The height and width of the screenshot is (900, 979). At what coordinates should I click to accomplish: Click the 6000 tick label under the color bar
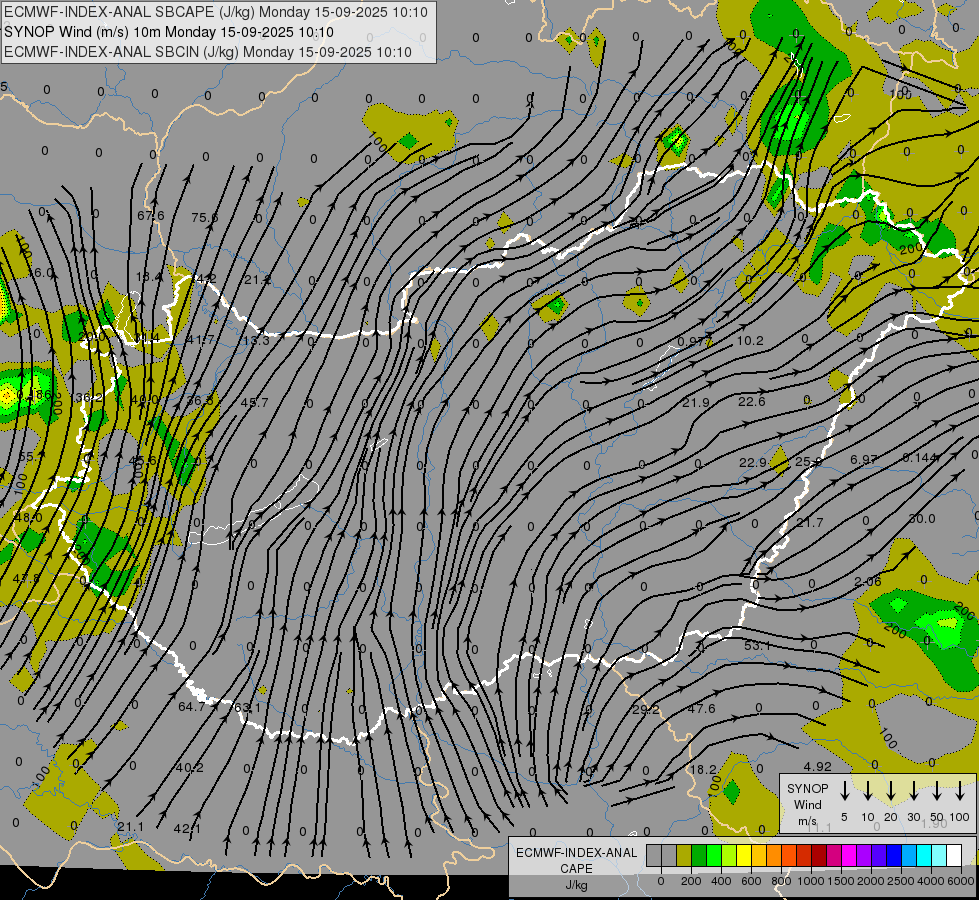961,881
